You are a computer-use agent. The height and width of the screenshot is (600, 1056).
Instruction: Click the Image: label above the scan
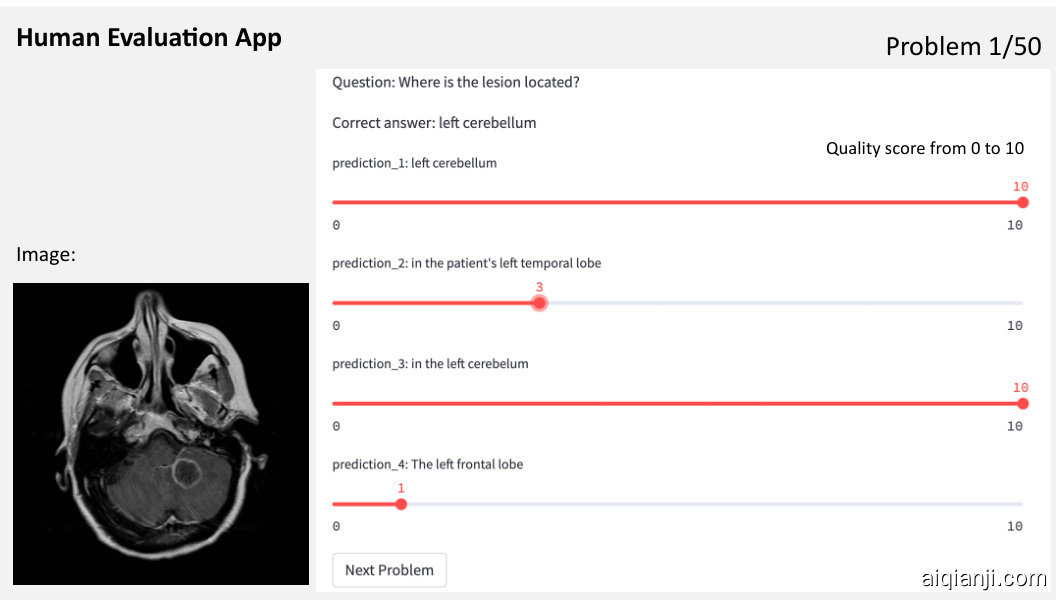pyautogui.click(x=46, y=255)
